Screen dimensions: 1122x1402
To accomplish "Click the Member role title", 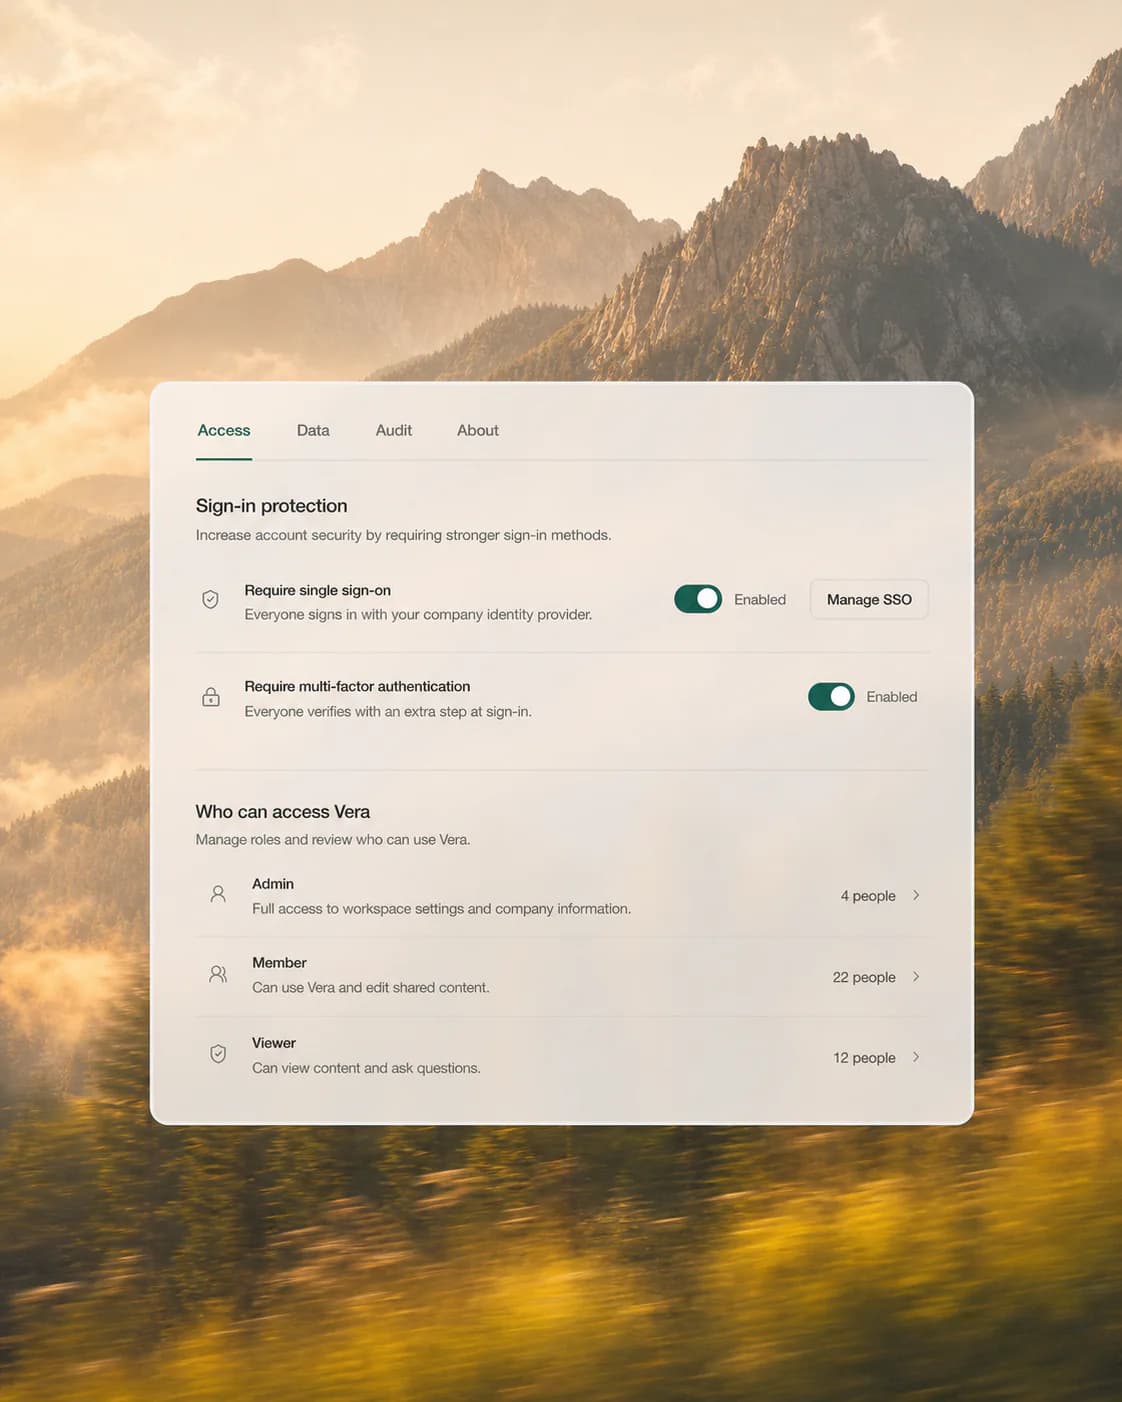I will pyautogui.click(x=279, y=963).
